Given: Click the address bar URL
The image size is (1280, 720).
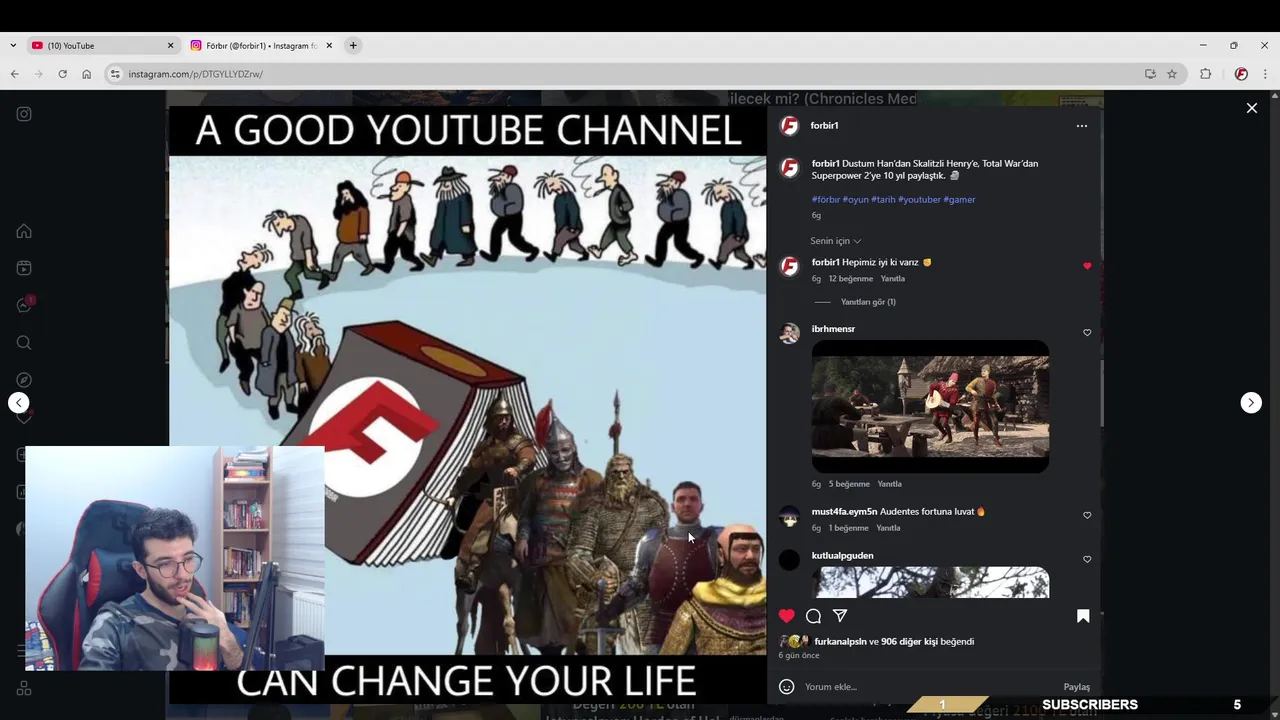Looking at the screenshot, I should coord(195,74).
